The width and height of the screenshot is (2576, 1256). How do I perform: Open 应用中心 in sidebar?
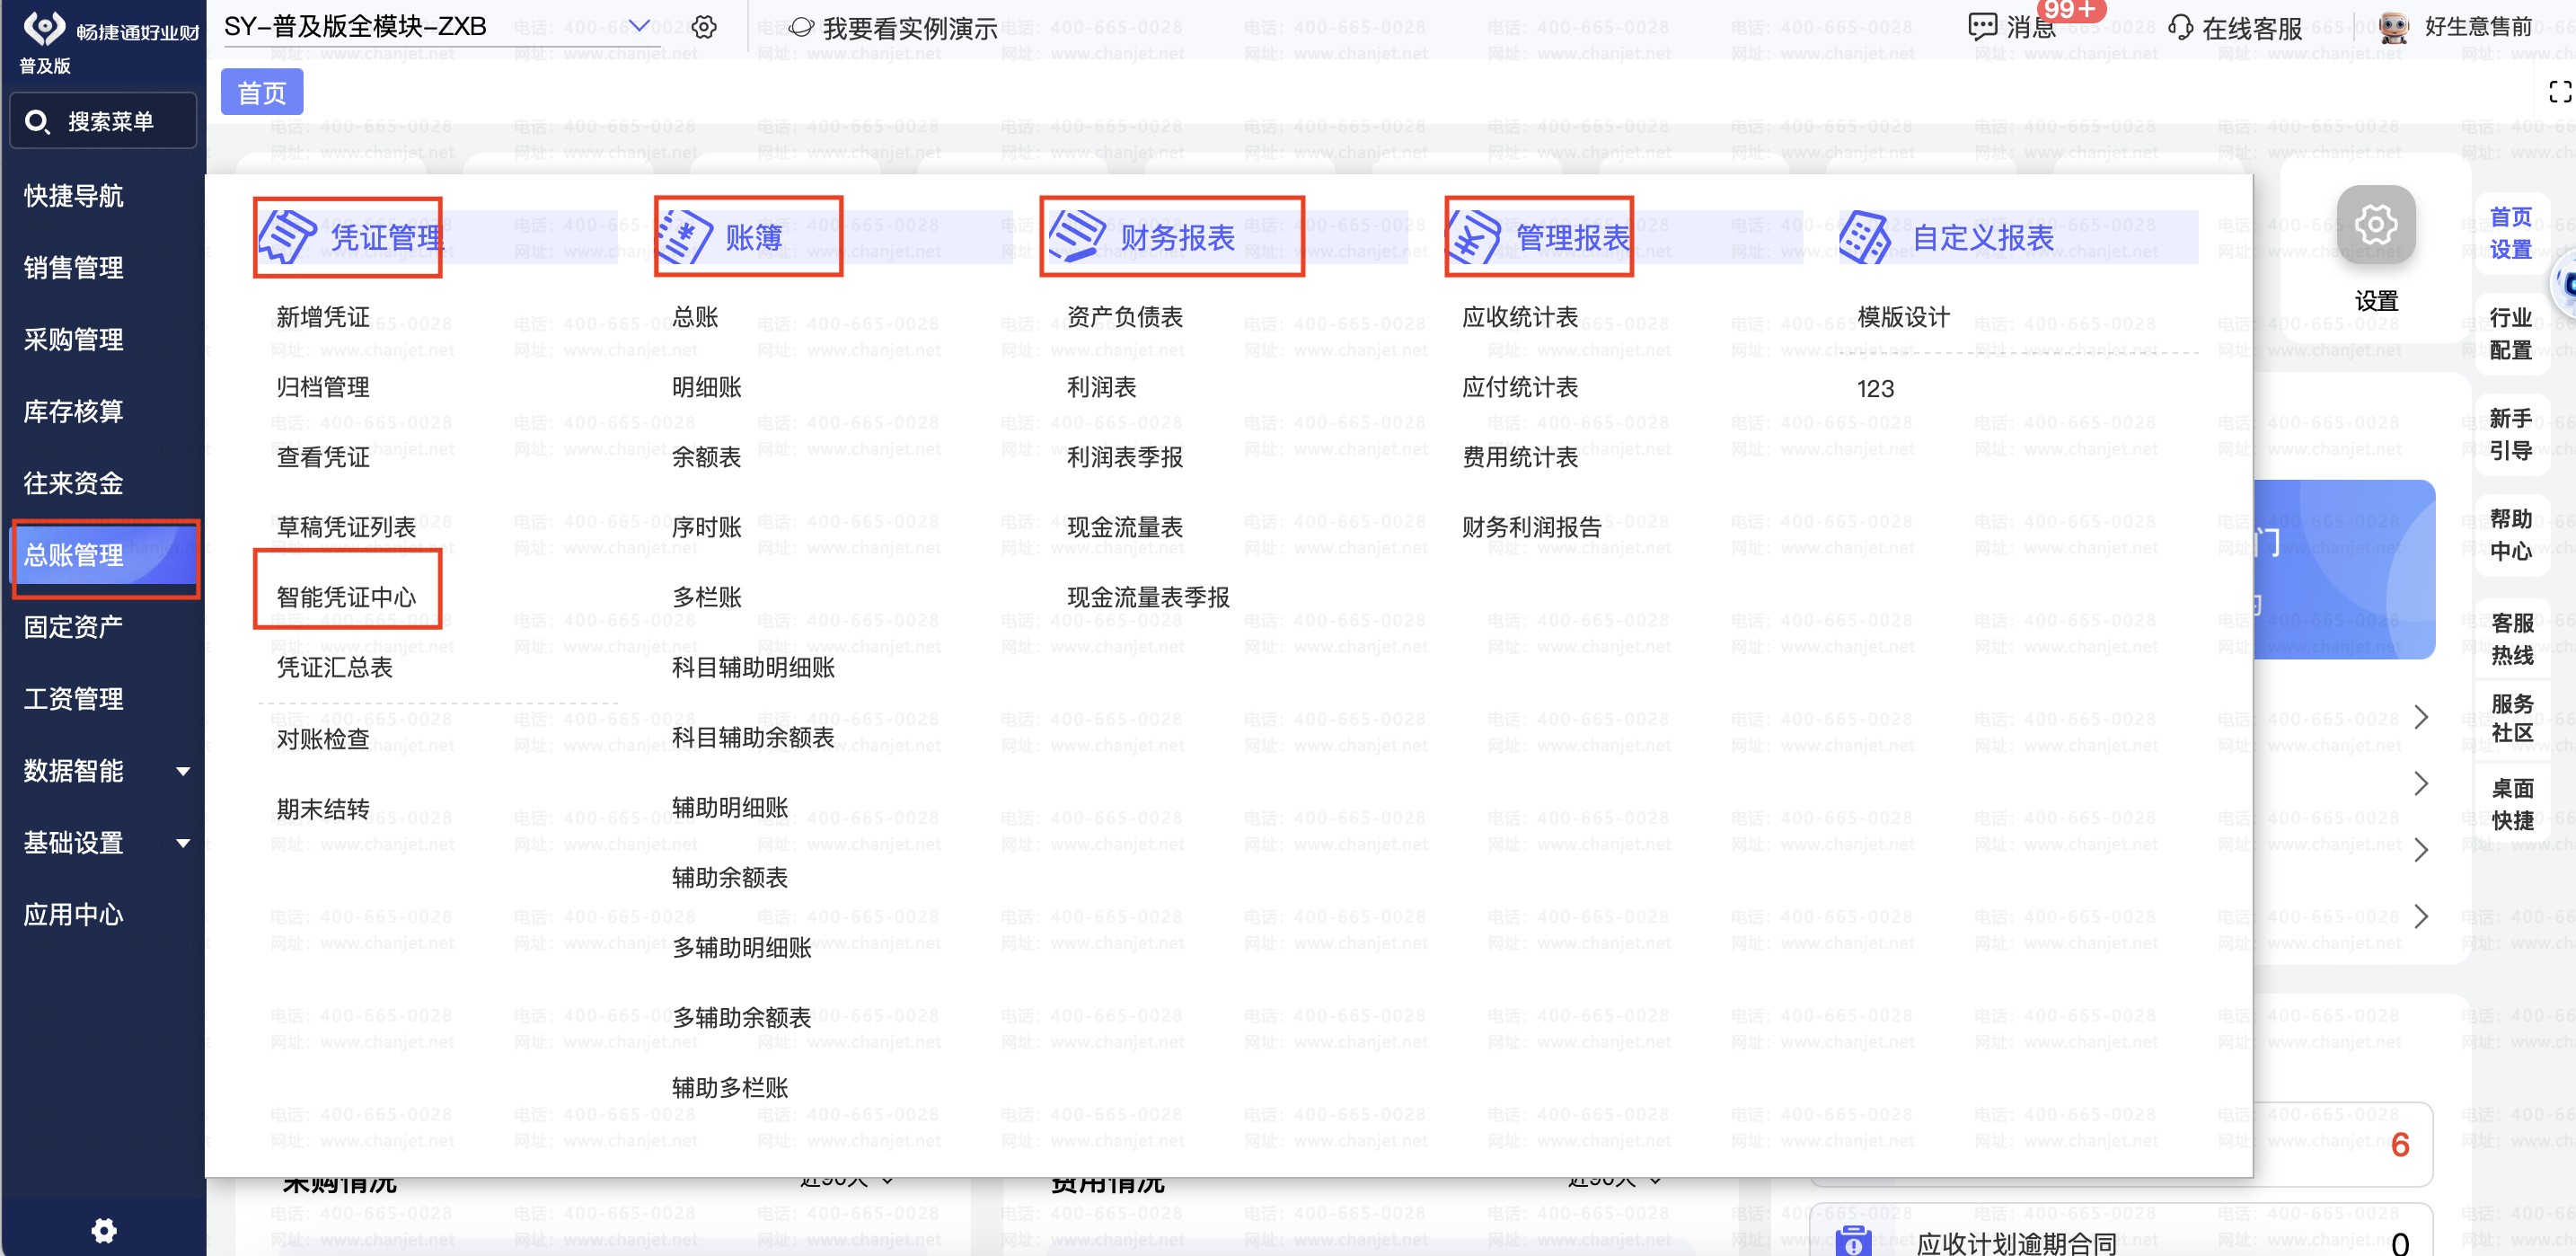(74, 915)
